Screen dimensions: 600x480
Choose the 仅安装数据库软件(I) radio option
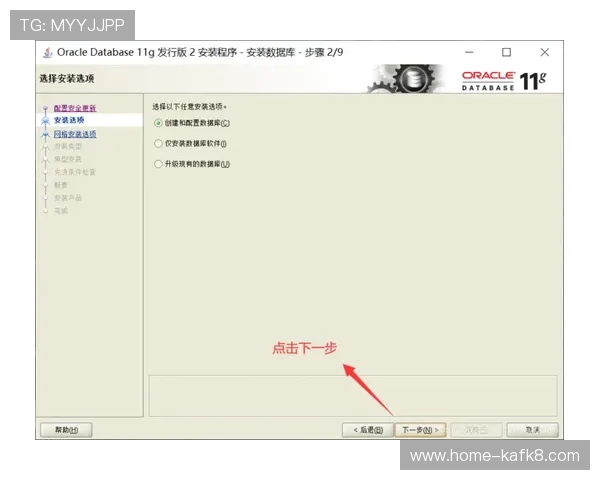coord(190,144)
